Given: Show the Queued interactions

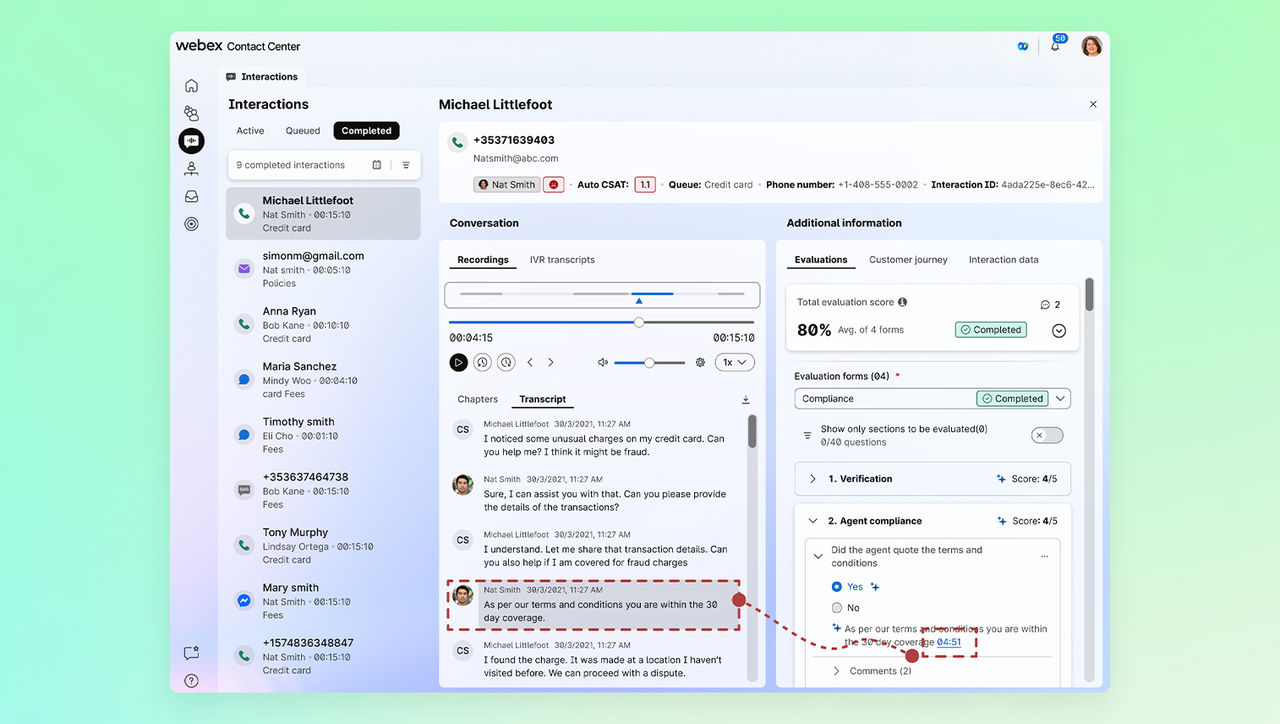Looking at the screenshot, I should click(303, 131).
